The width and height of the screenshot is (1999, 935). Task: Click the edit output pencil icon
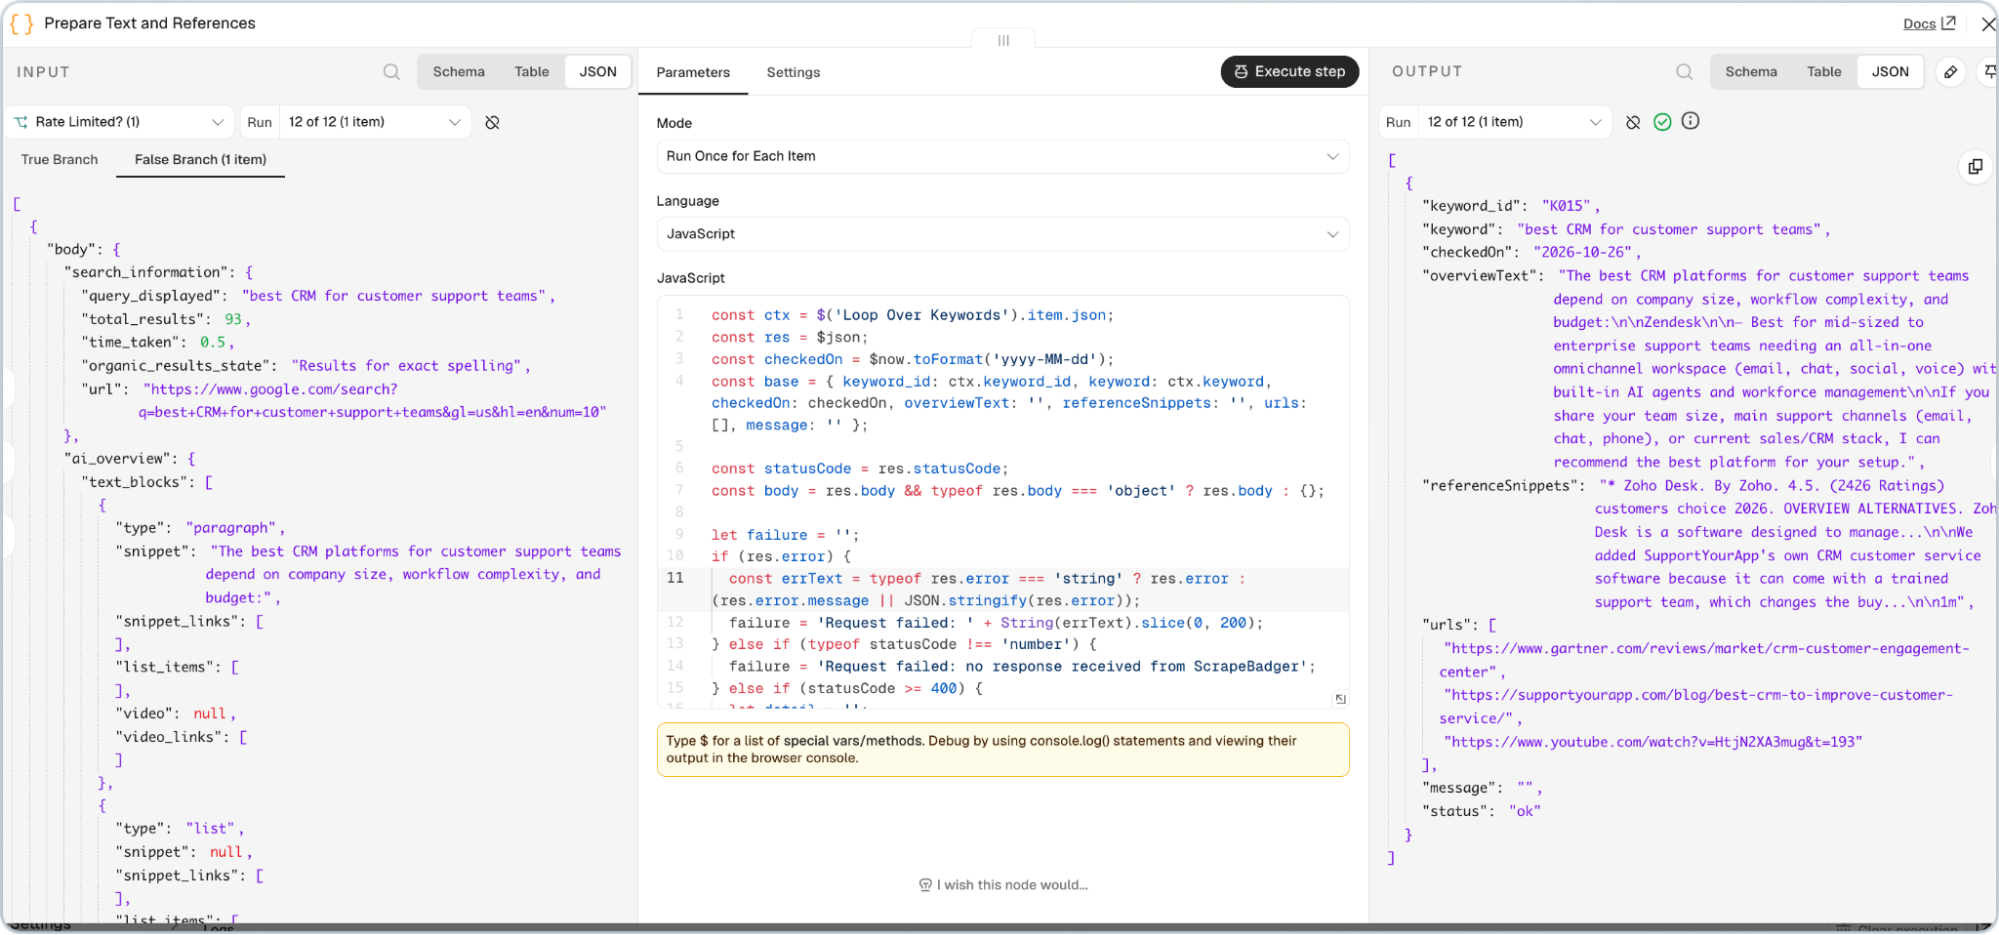1950,72
